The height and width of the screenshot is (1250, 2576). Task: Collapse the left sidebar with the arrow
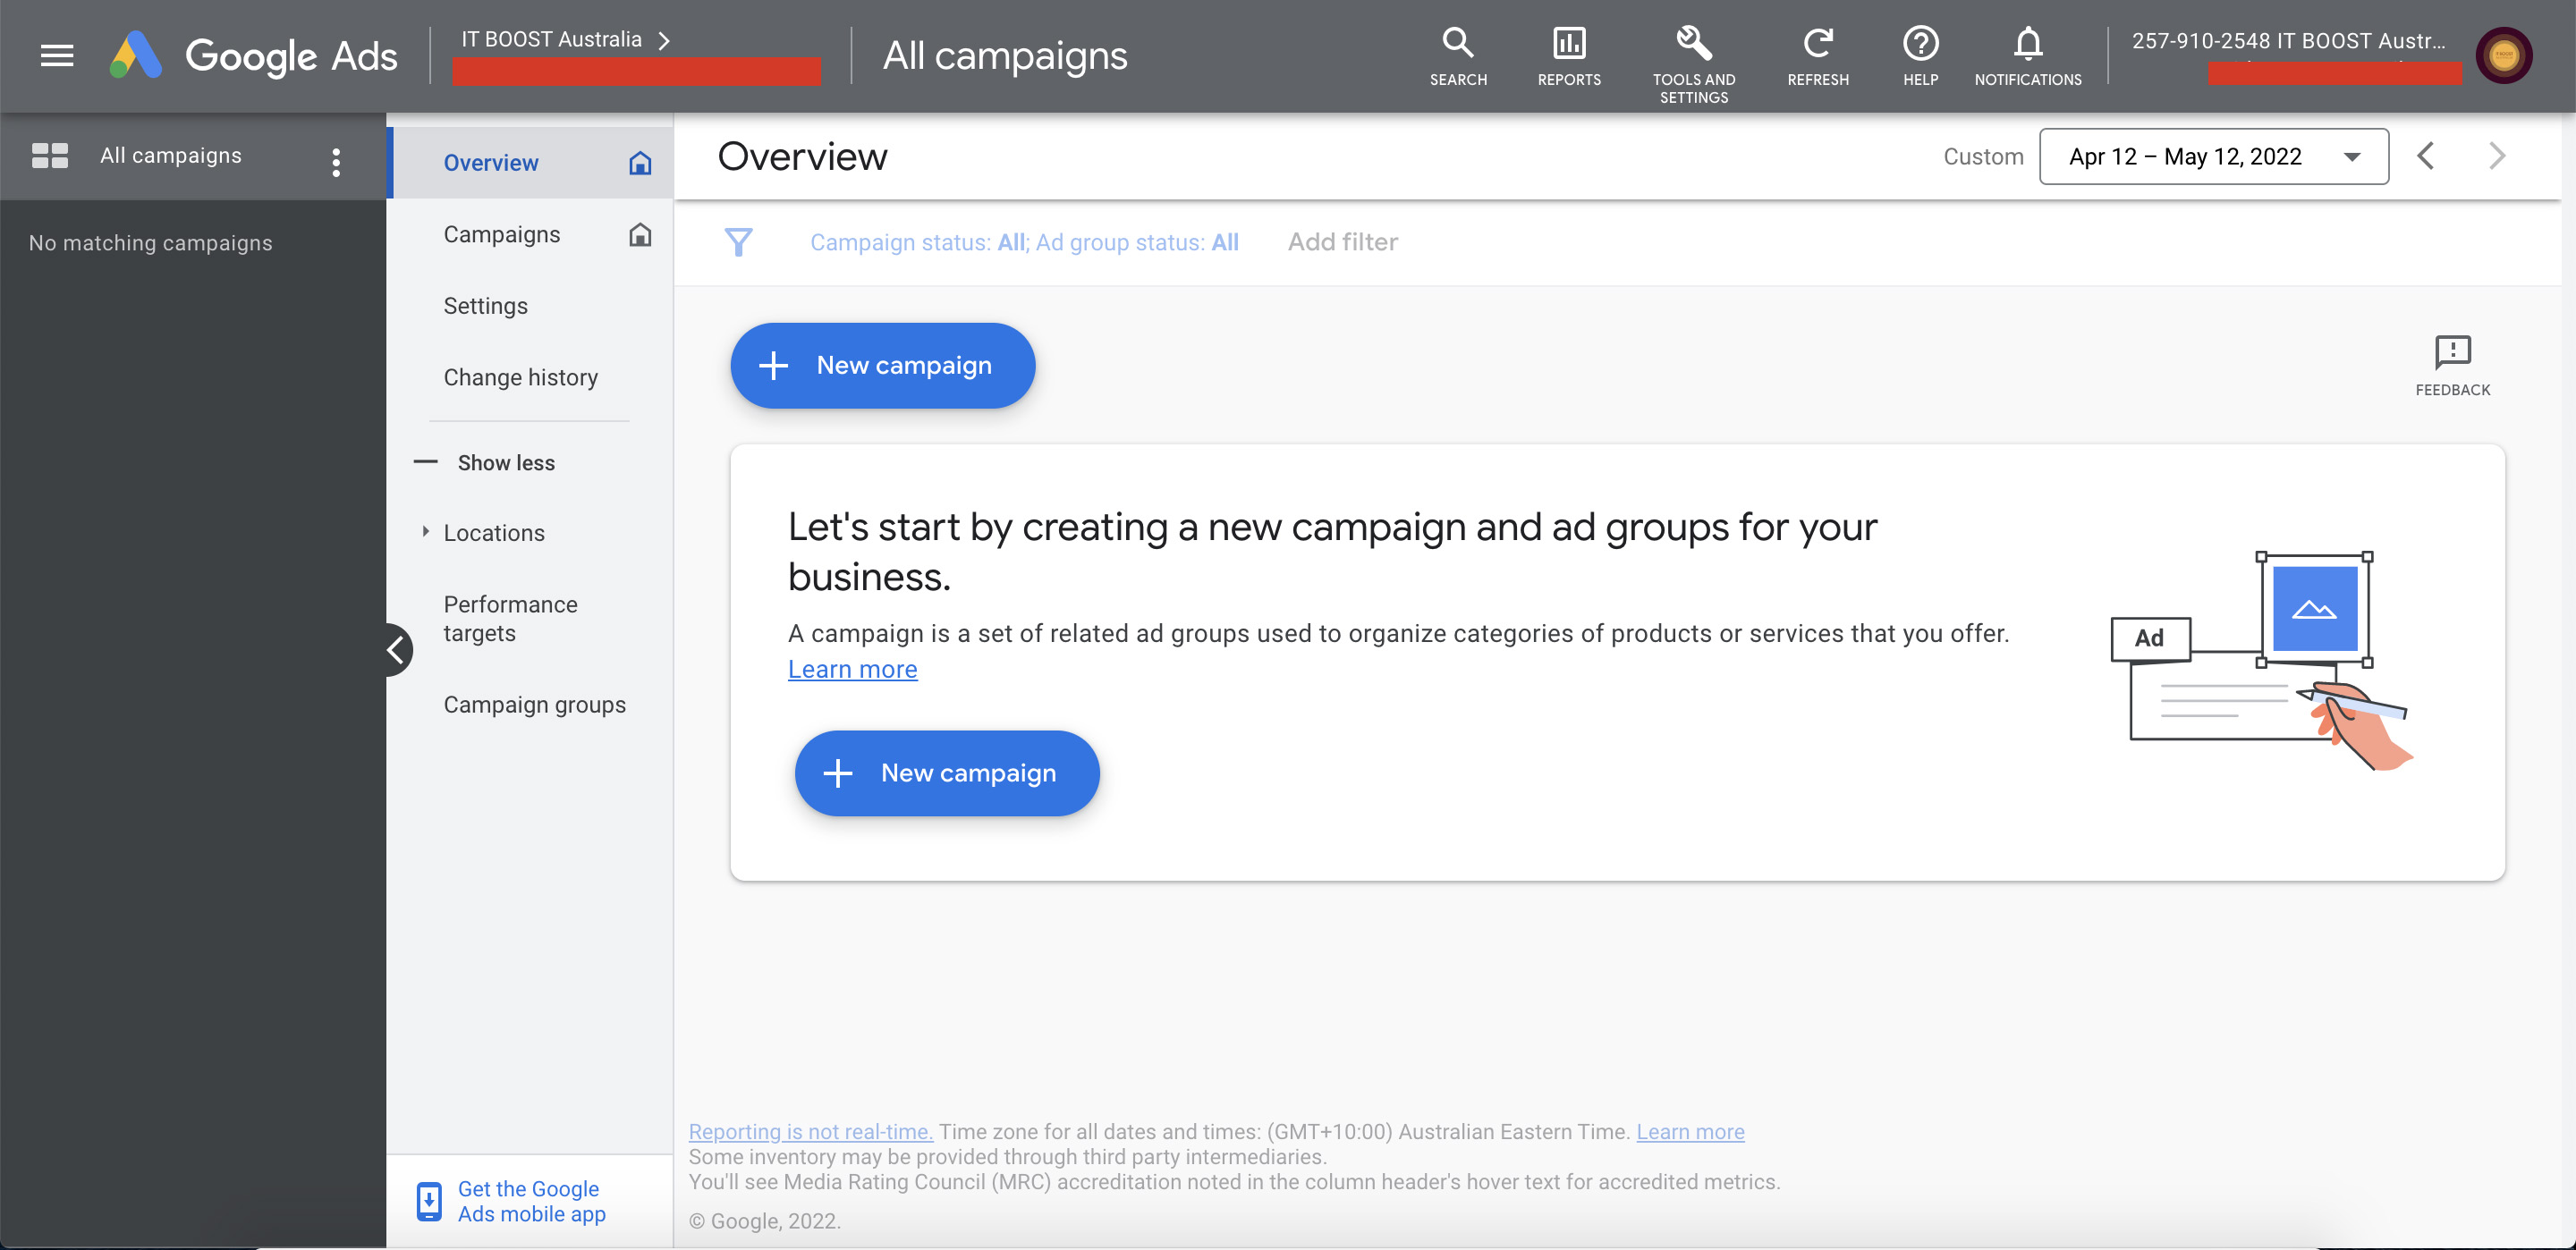(x=395, y=649)
